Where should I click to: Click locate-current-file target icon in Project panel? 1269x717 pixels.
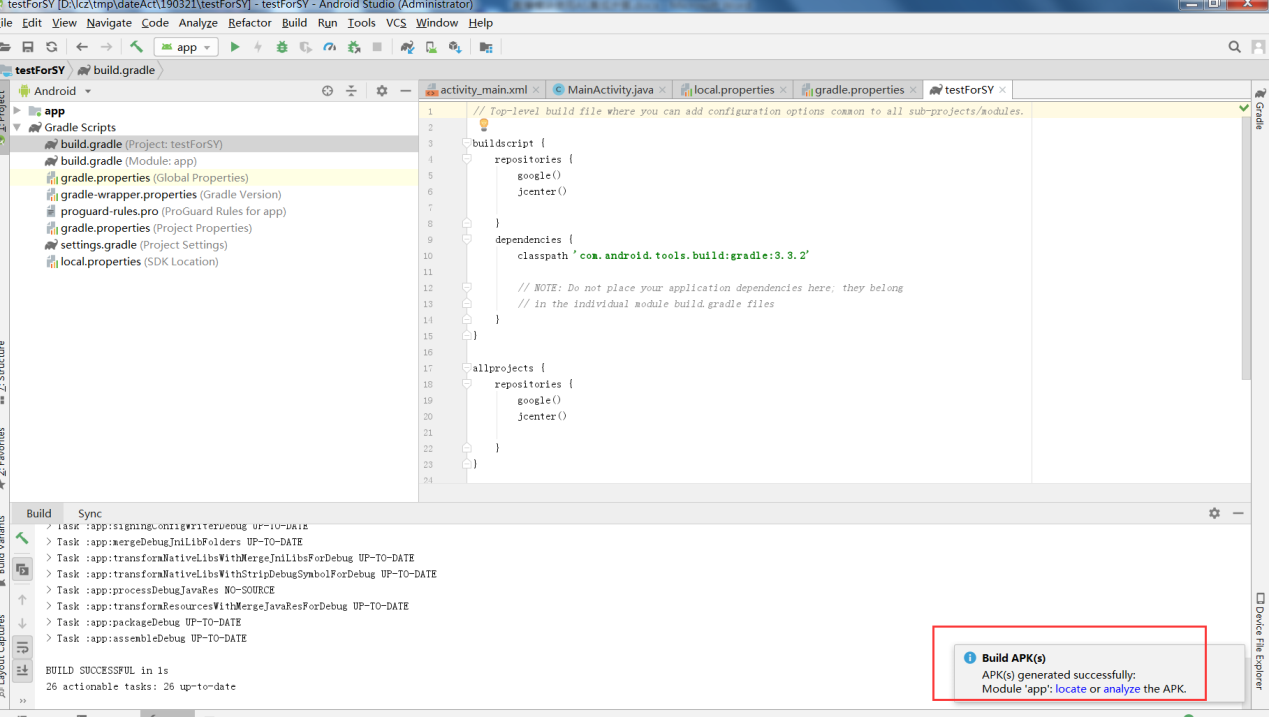(327, 91)
